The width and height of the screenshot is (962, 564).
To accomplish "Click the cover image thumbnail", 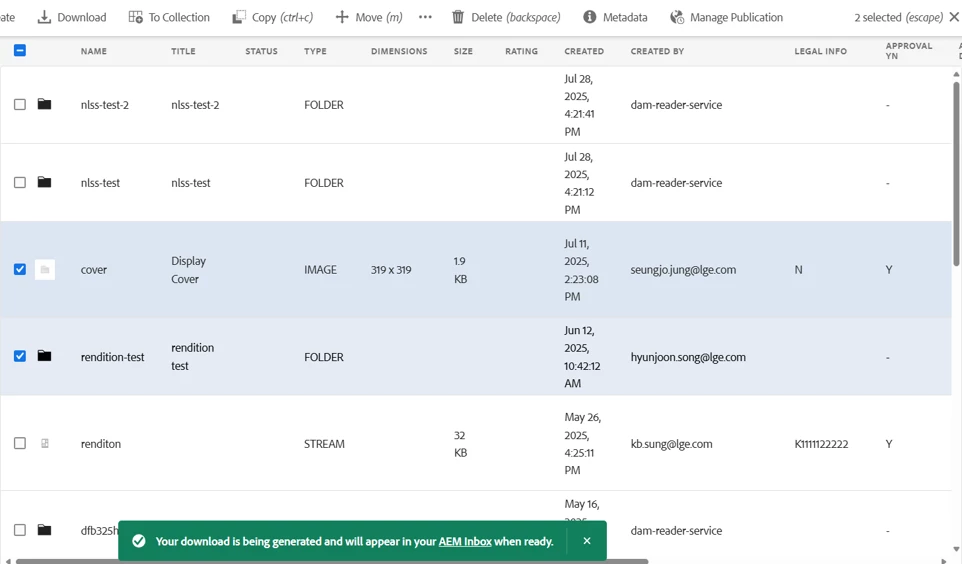I will click(x=45, y=269).
